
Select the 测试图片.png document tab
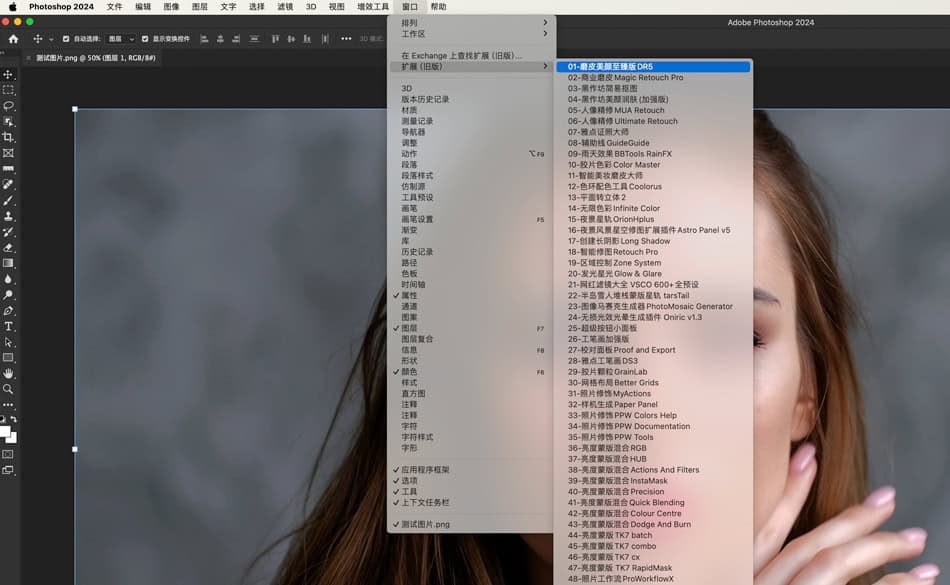(95, 58)
